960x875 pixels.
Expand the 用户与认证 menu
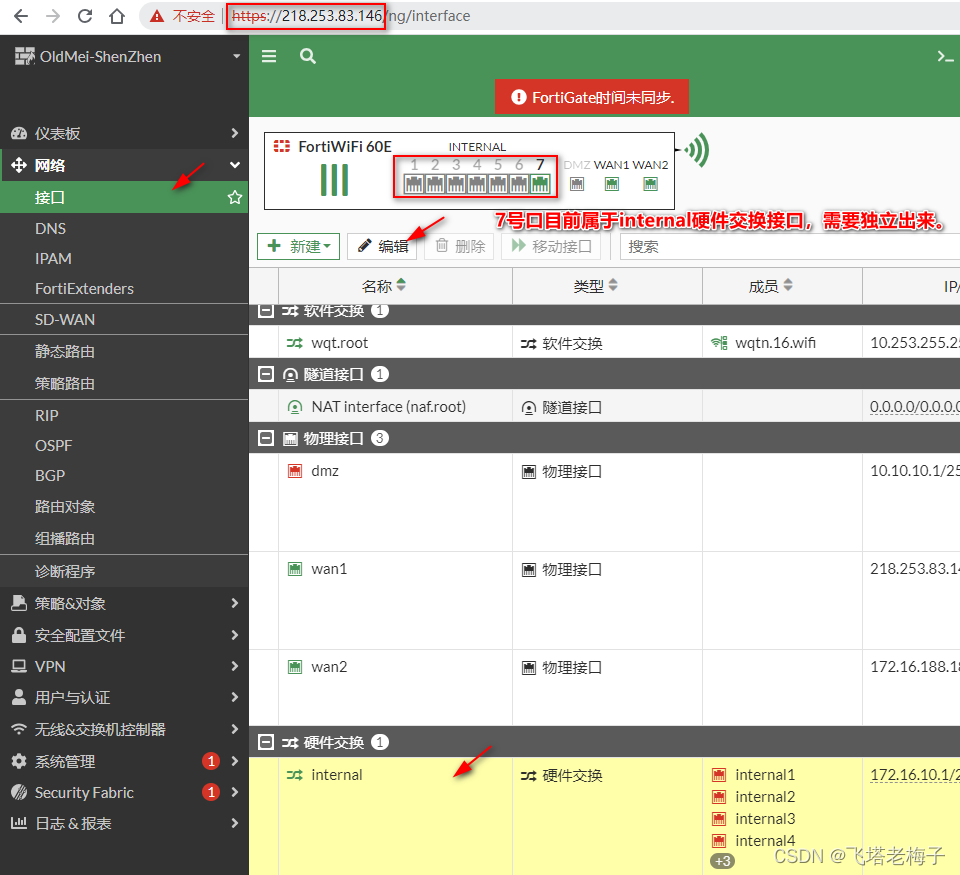[124, 697]
